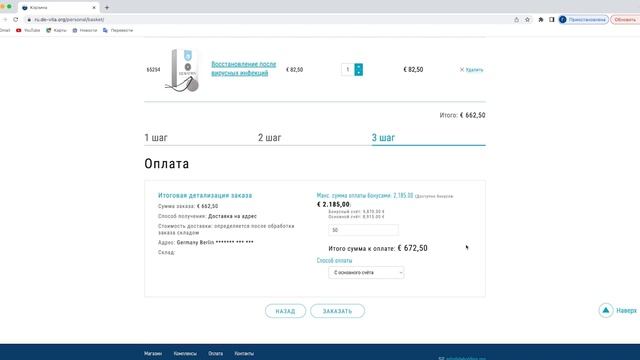The width and height of the screenshot is (640, 360).
Task: Open the Комплексы footer link
Action: (x=185, y=353)
